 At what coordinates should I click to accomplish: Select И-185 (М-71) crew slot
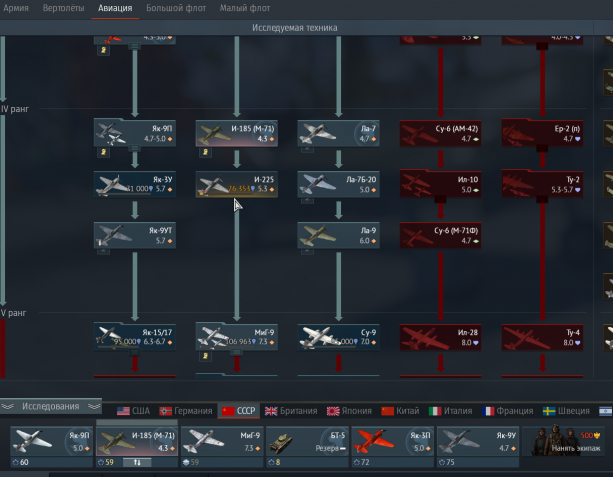(137, 441)
